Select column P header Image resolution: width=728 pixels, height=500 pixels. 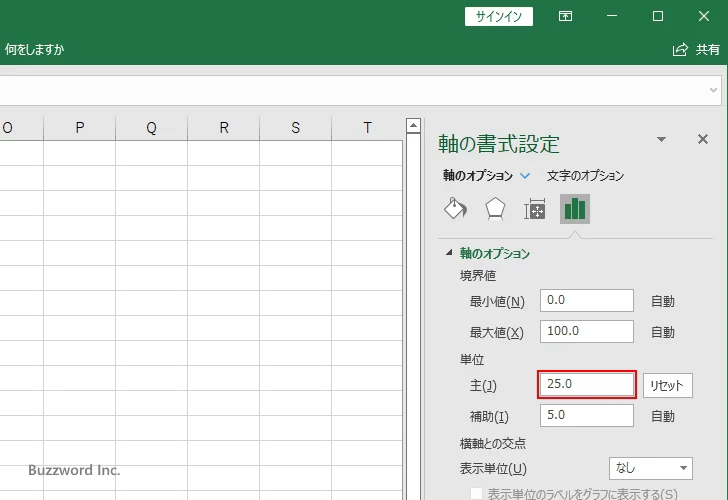79,128
